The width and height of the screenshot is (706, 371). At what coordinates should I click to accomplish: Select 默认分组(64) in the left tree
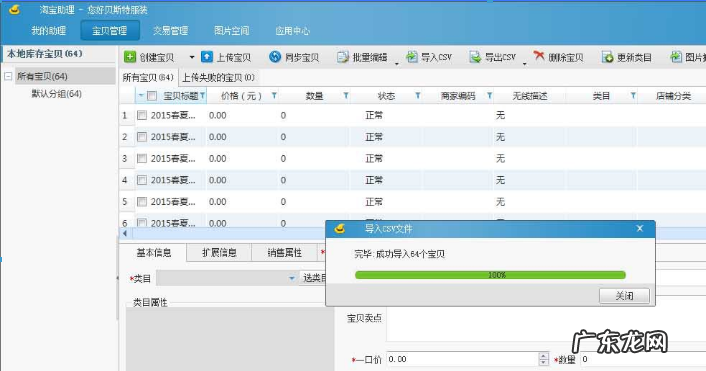pos(56,94)
